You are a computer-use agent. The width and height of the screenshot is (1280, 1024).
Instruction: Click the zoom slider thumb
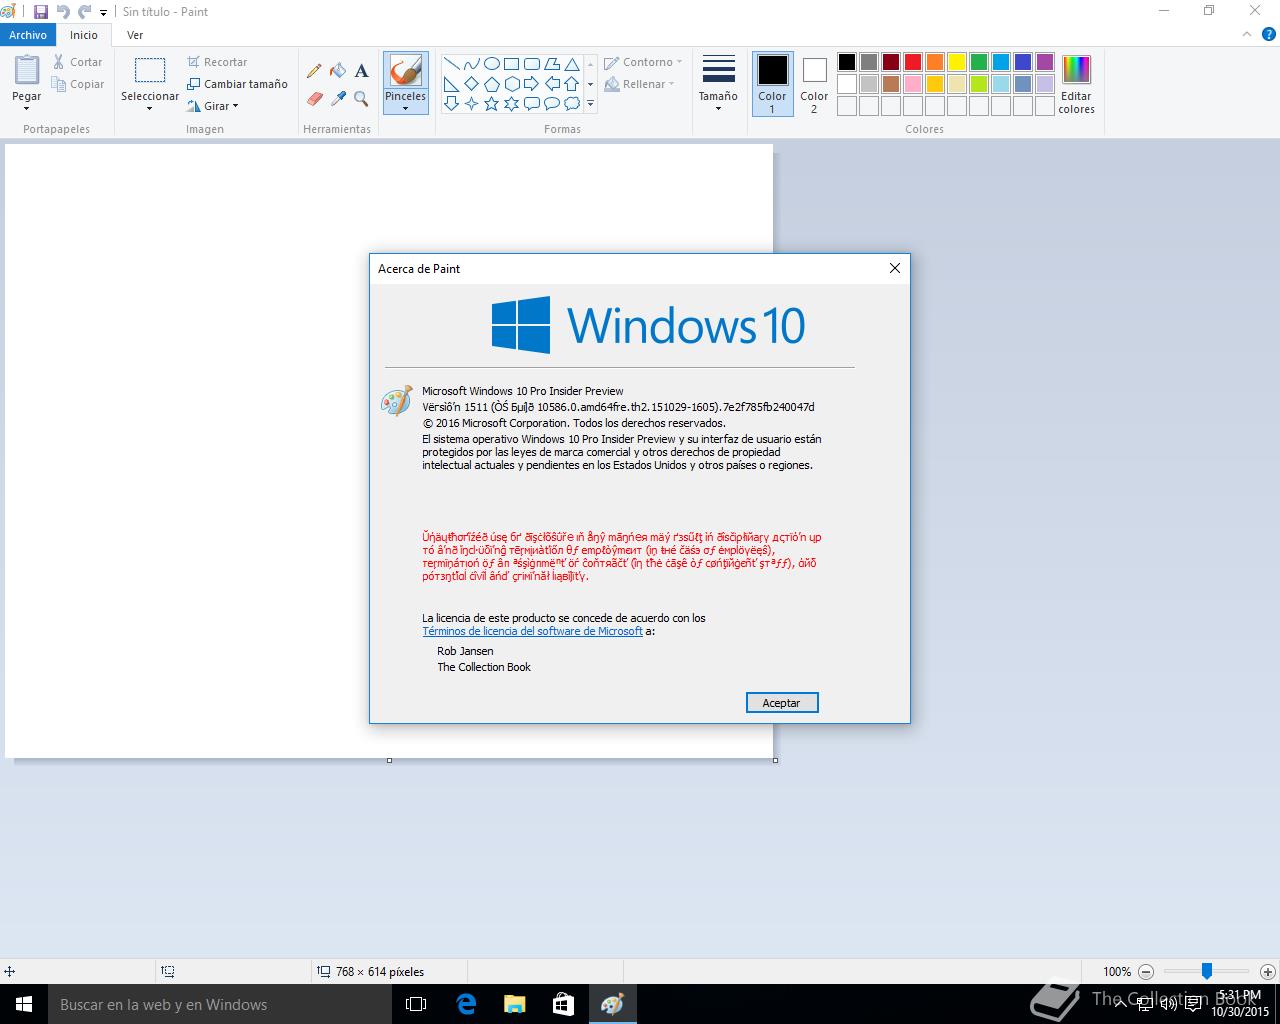tap(1207, 971)
